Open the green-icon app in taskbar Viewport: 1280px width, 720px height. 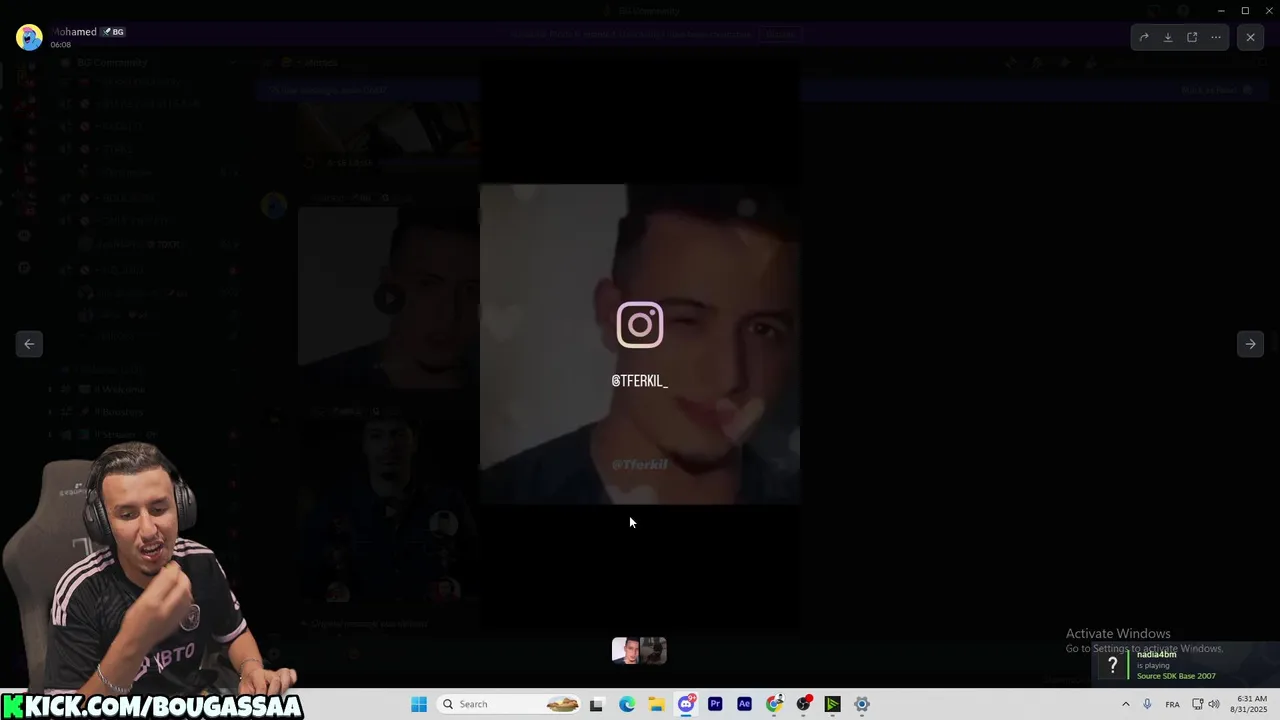pyautogui.click(x=832, y=704)
